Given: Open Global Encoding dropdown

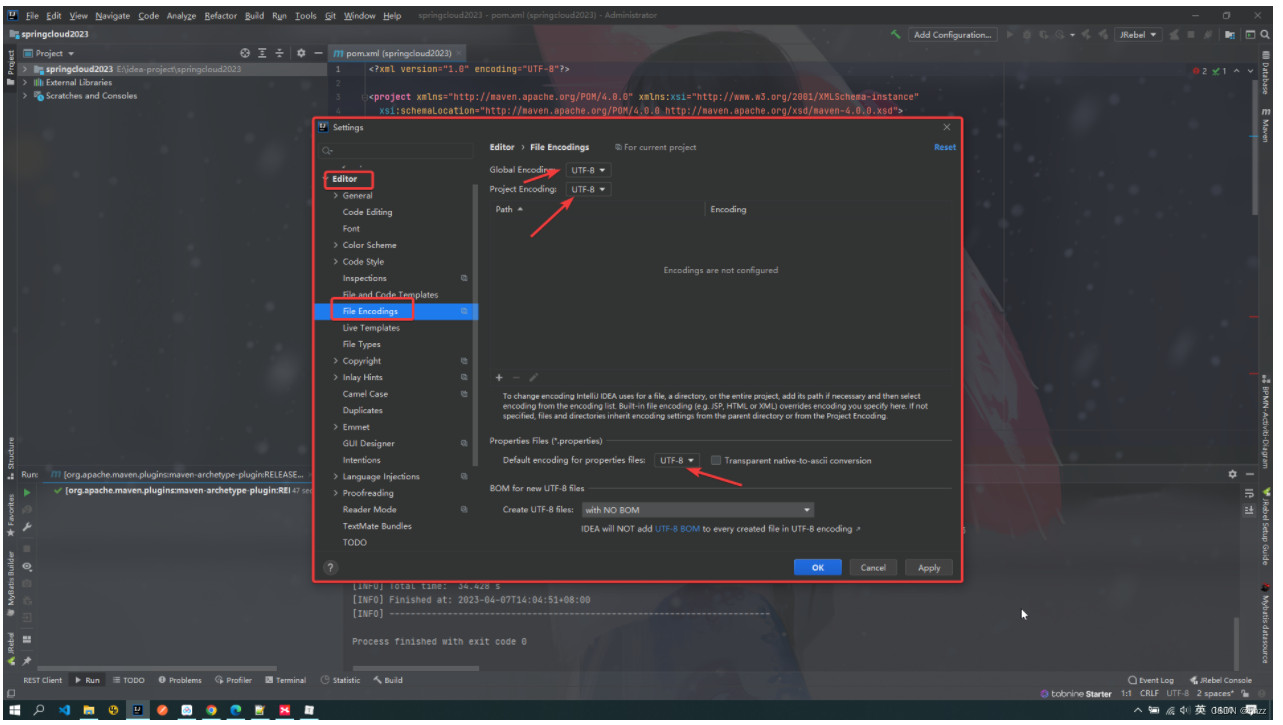Looking at the screenshot, I should tap(588, 170).
